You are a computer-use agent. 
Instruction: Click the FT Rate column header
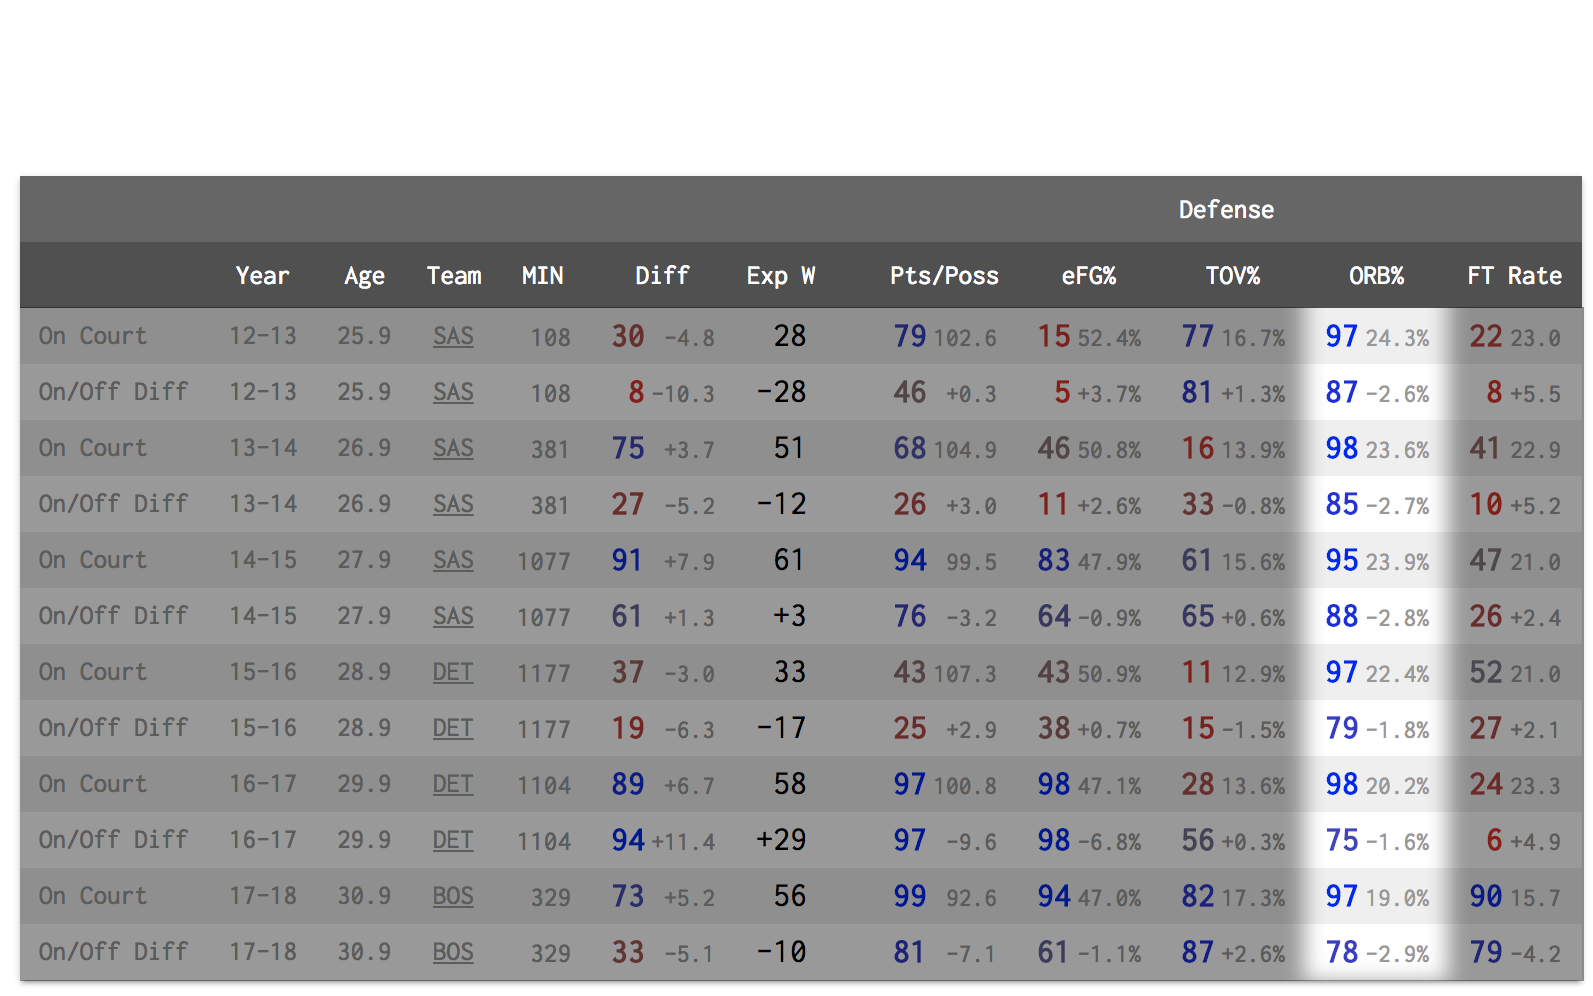point(1514,276)
